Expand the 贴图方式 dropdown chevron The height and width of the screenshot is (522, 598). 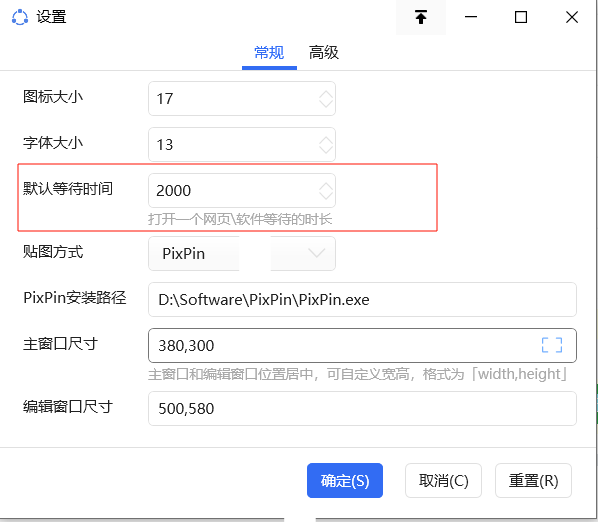tap(316, 253)
